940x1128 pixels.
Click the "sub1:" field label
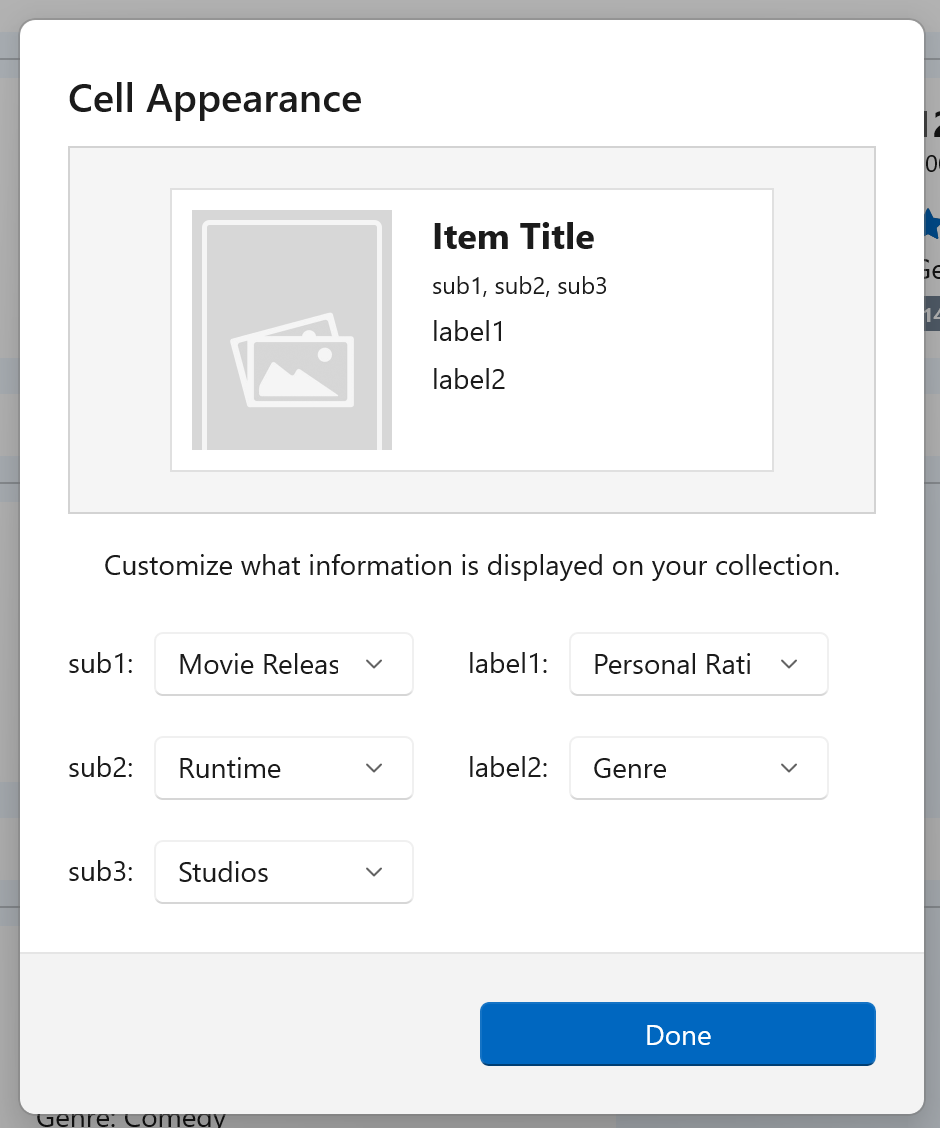click(x=101, y=664)
